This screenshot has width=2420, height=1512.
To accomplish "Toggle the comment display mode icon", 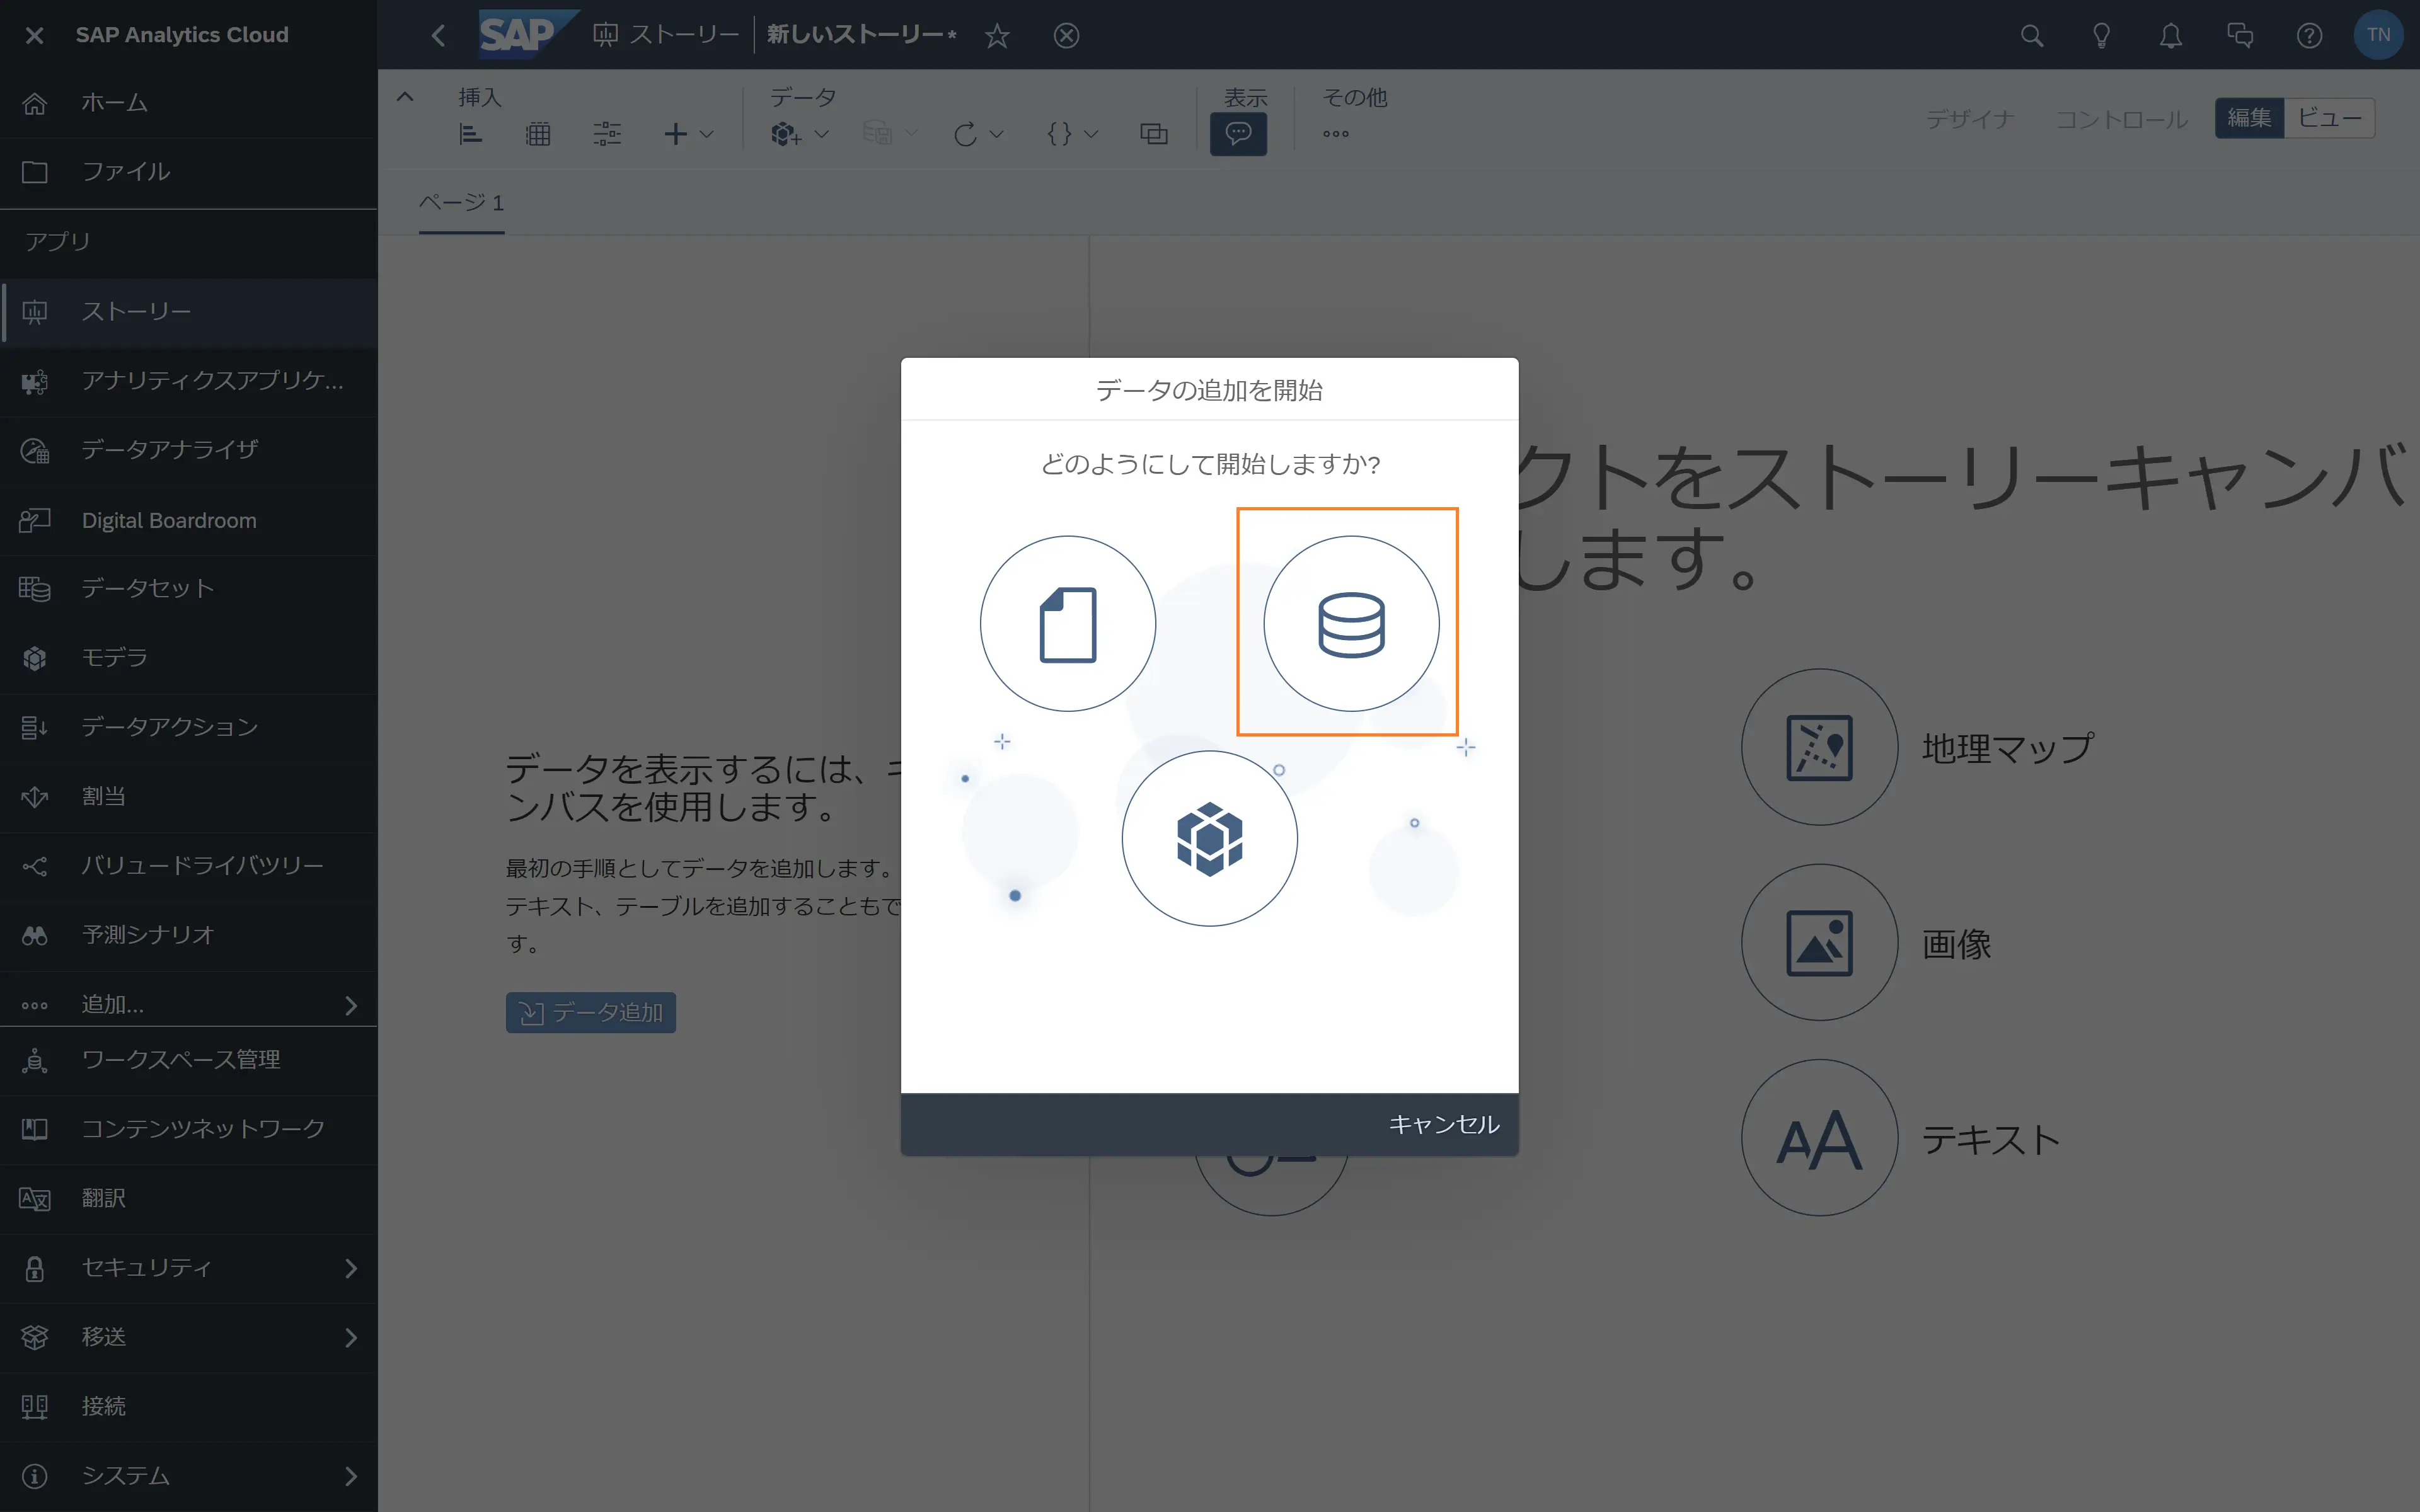I will (x=1238, y=133).
